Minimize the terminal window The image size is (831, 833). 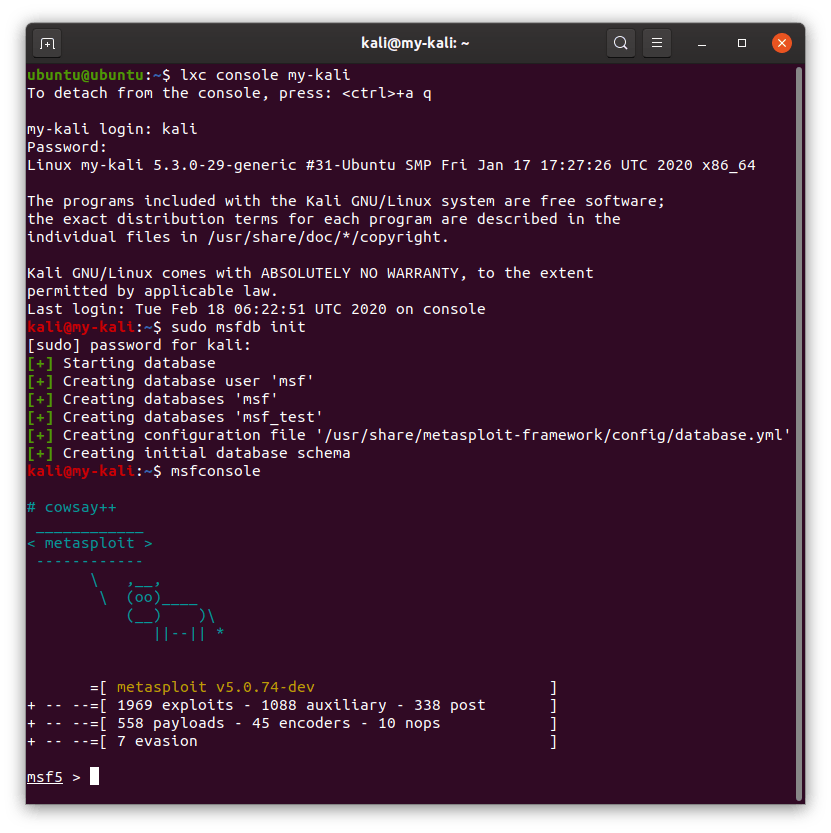coord(703,43)
